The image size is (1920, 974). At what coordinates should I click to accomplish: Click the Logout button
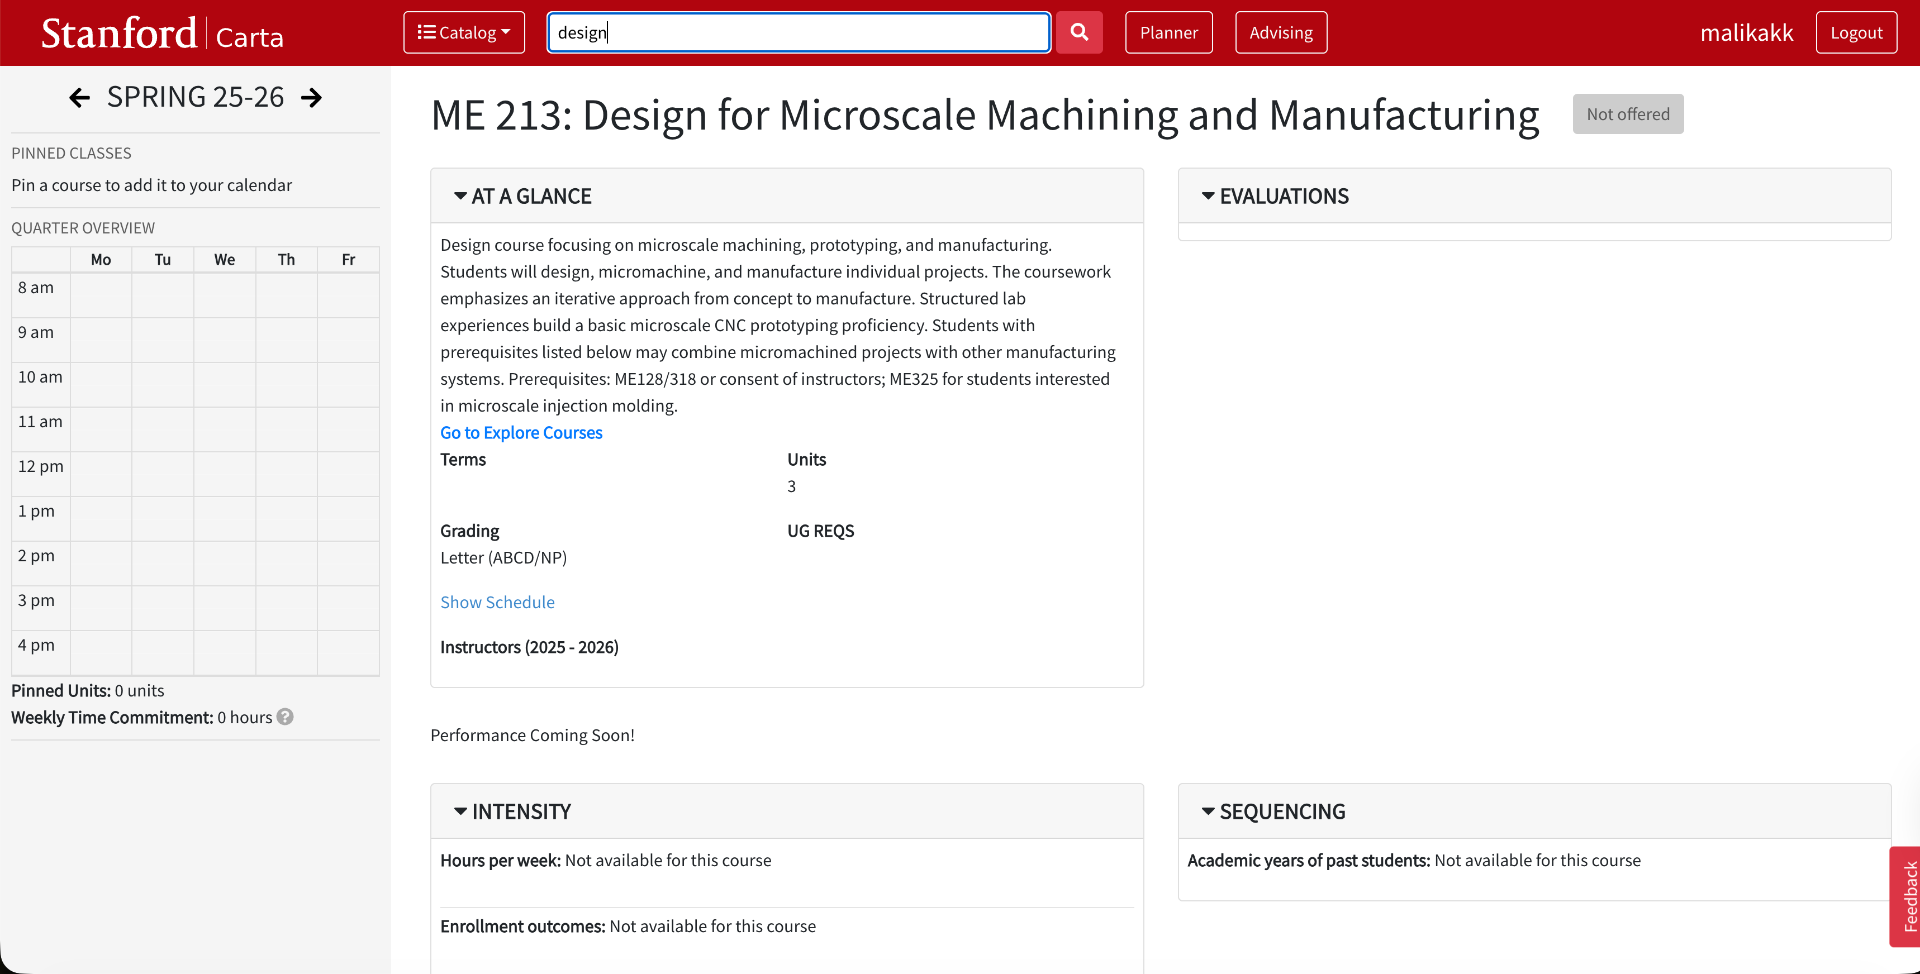click(x=1856, y=32)
